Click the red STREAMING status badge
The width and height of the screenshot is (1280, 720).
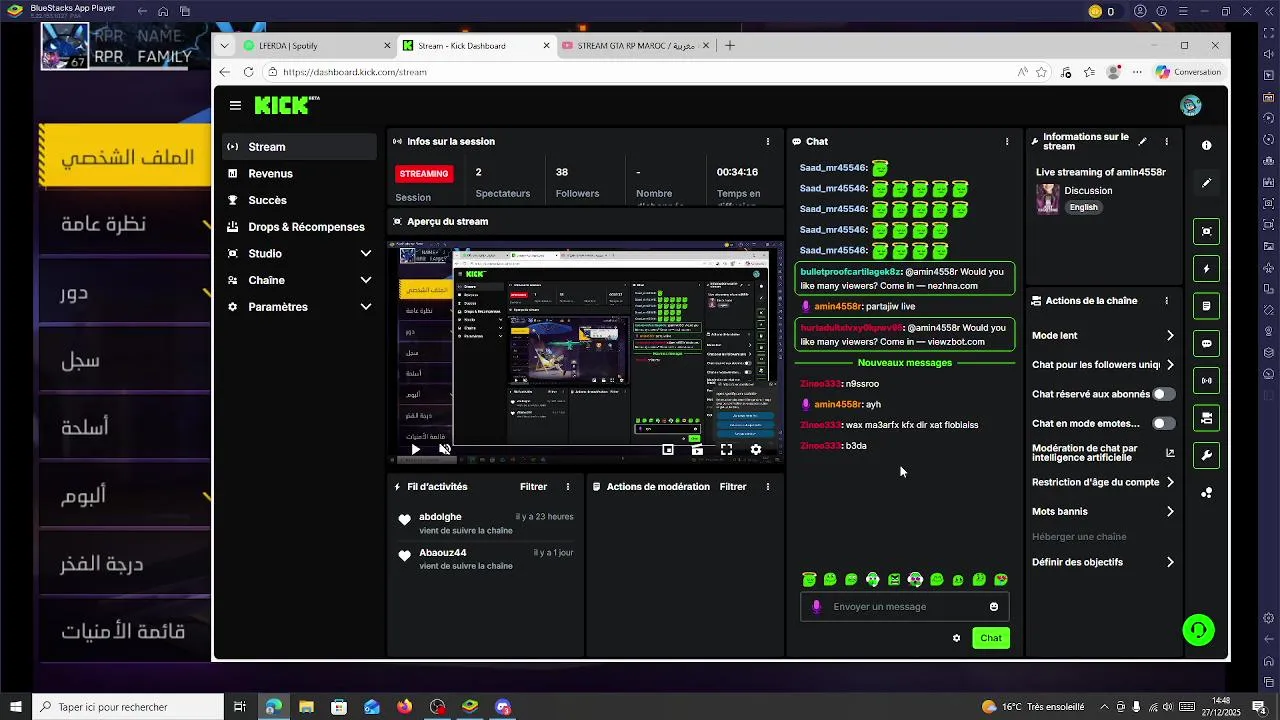(424, 173)
